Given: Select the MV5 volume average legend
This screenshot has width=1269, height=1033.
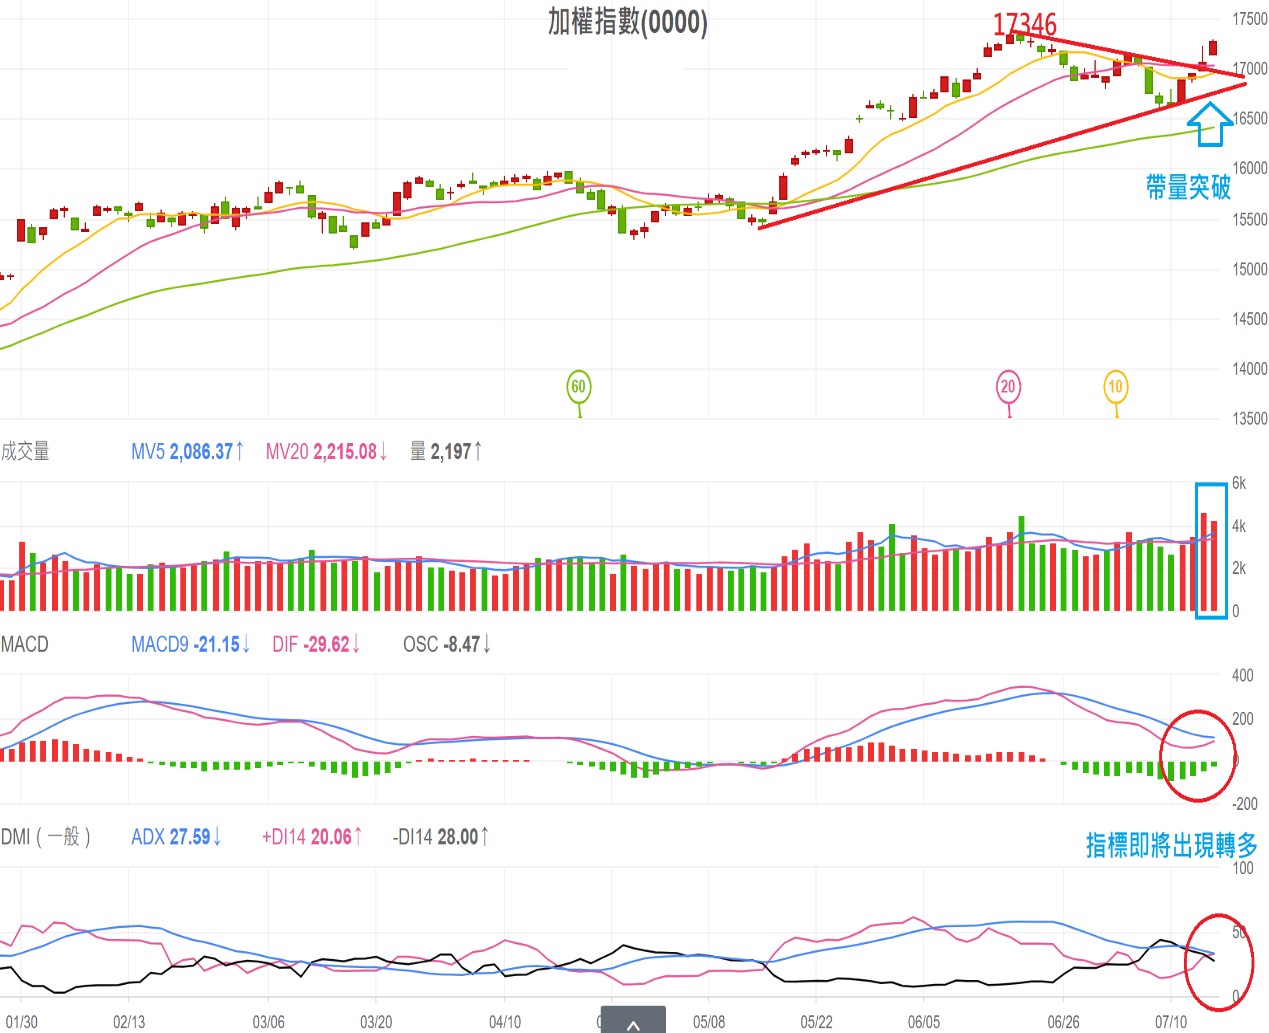Looking at the screenshot, I should coord(187,452).
